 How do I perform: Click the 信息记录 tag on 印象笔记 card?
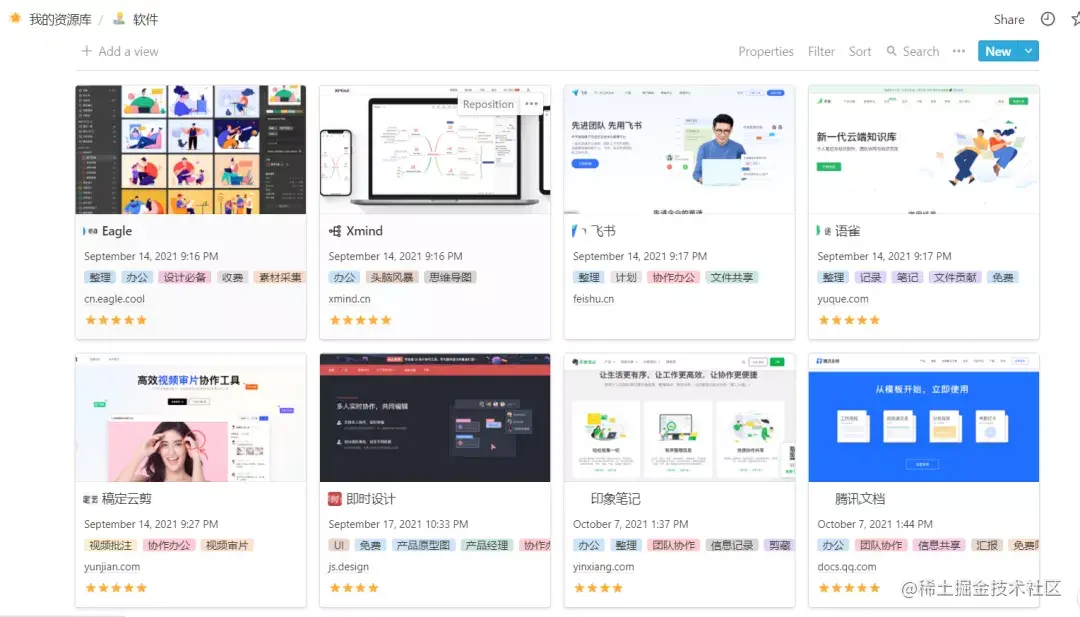coord(731,545)
